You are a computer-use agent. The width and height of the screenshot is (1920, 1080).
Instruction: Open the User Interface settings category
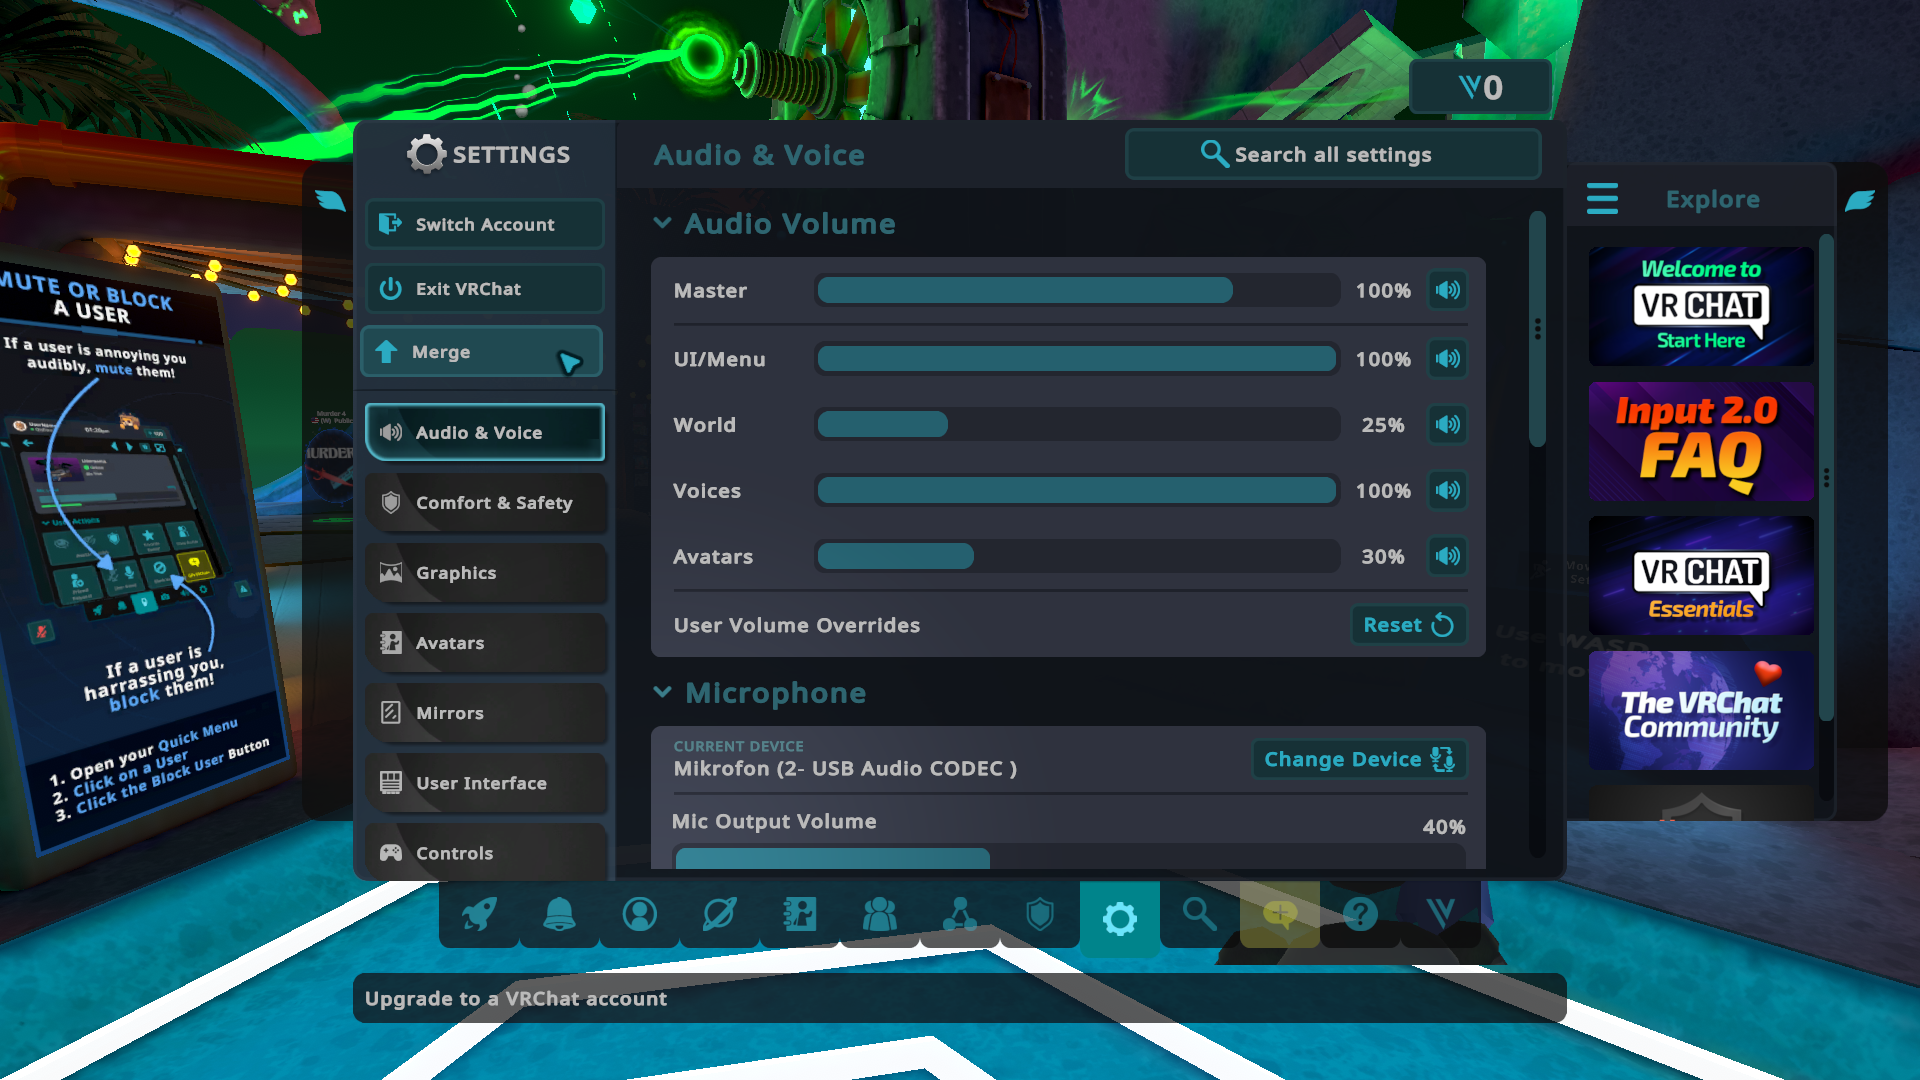(486, 783)
